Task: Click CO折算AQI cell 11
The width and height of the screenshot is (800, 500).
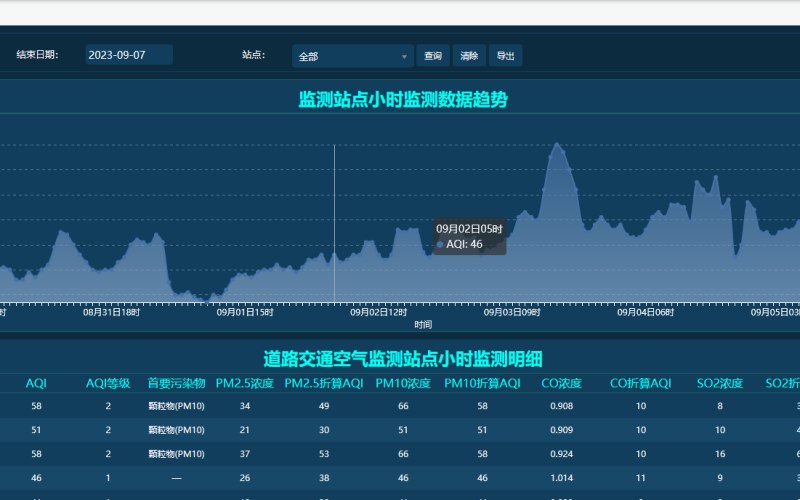Action: (x=641, y=478)
